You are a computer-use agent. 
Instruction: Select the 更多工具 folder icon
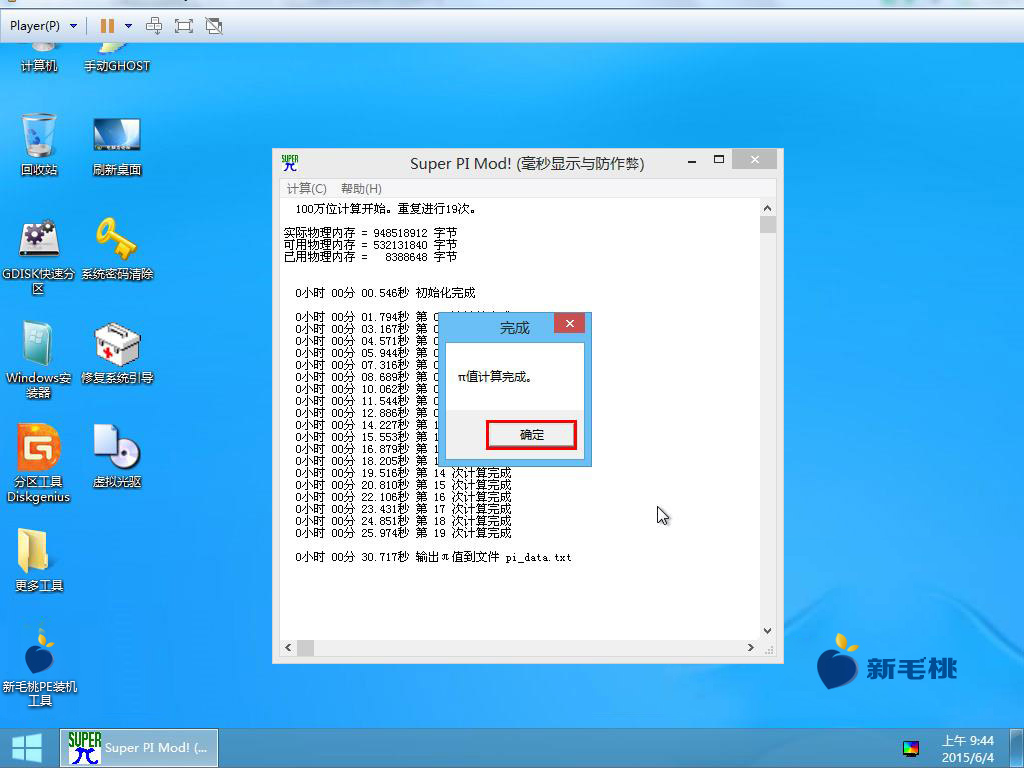click(39, 560)
